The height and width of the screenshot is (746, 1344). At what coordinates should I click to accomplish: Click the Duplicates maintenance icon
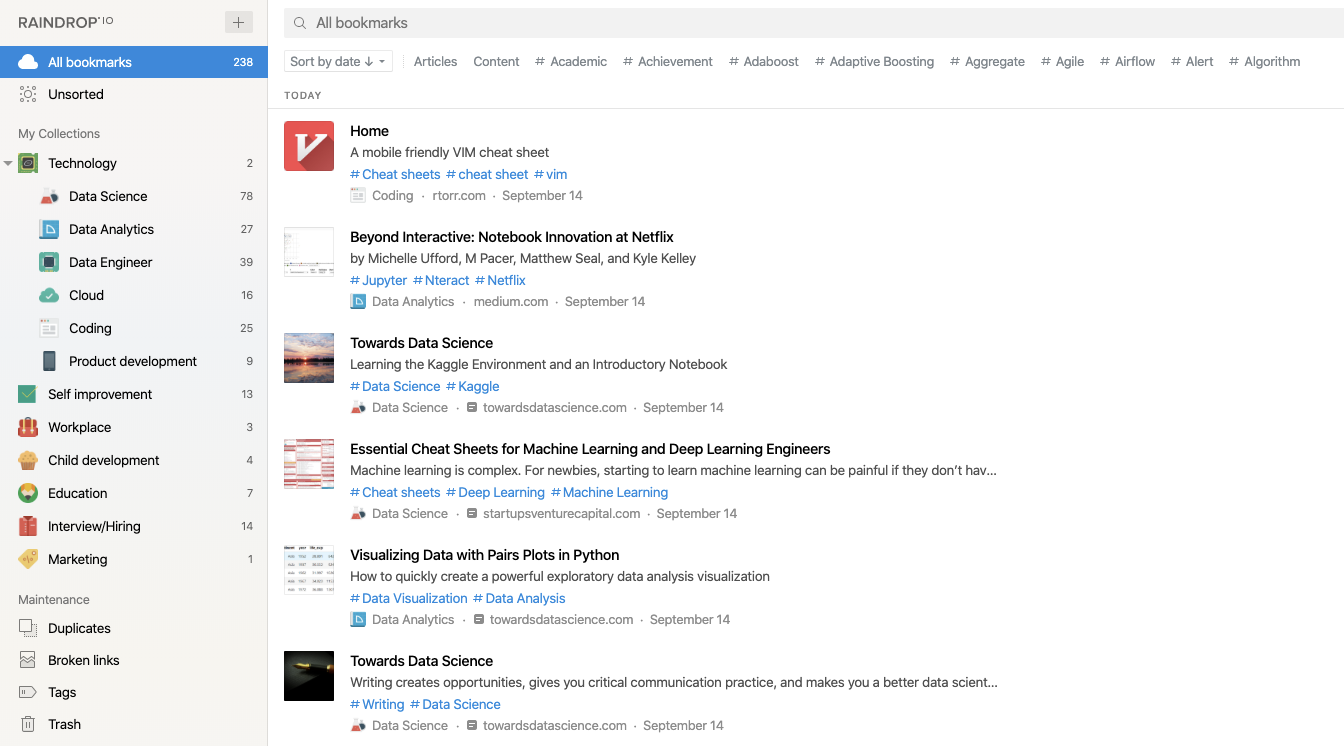[28, 628]
